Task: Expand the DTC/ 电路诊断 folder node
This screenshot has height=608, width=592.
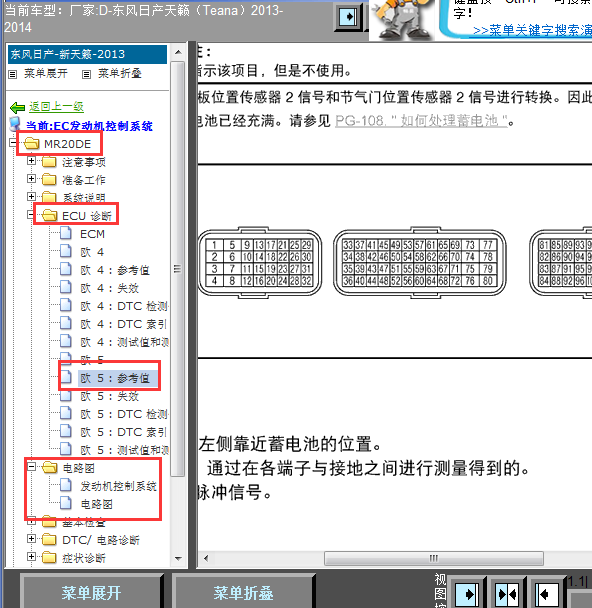Action: (x=31, y=539)
